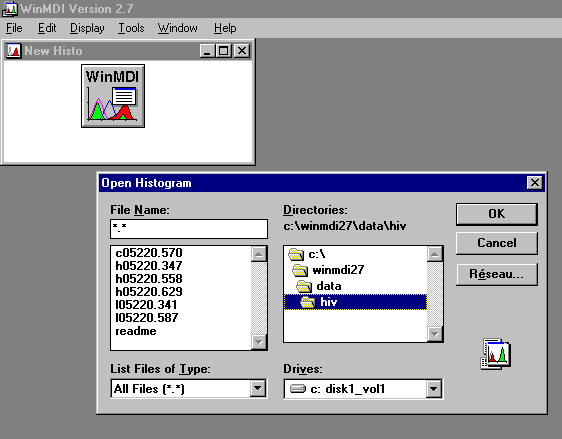This screenshot has height=439, width=562.
Task: Select file h05220.347
Action: [x=149, y=266]
